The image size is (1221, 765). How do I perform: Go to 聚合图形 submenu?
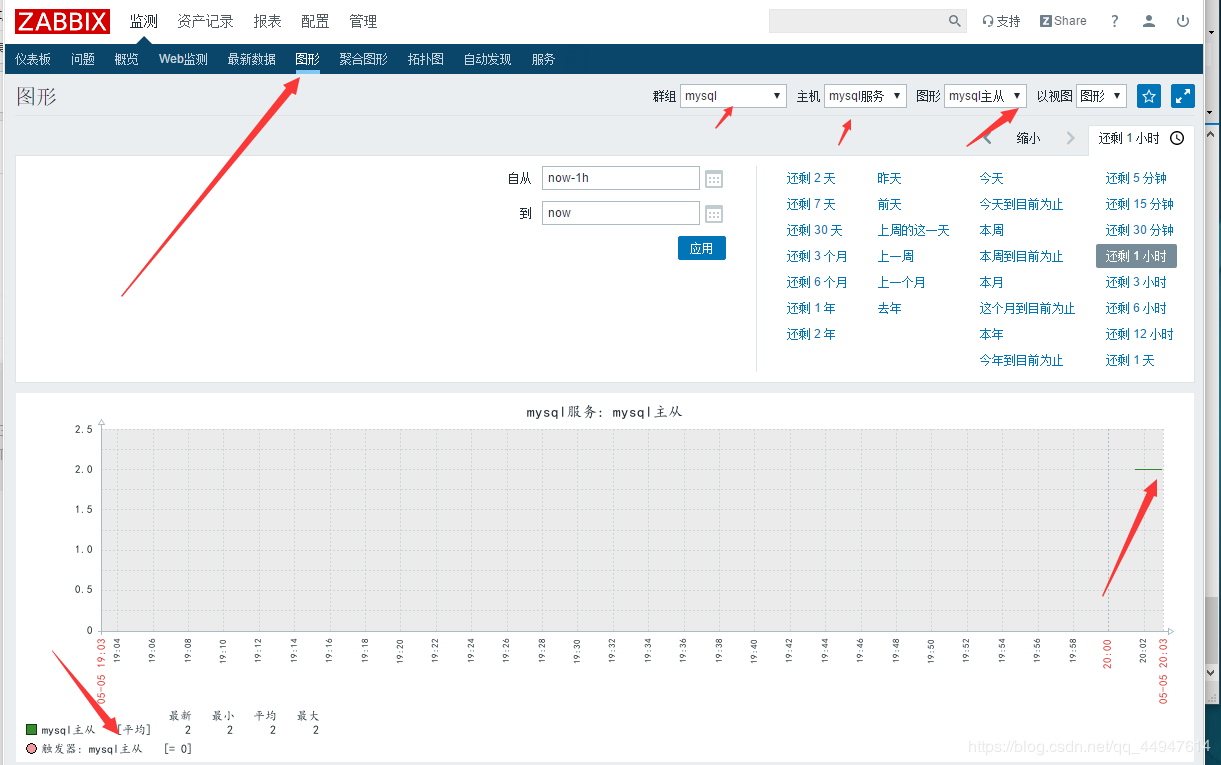[363, 59]
